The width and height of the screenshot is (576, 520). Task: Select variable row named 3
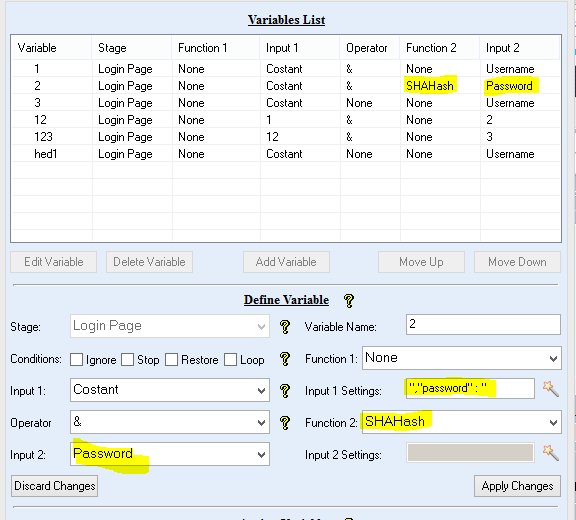pyautogui.click(x=286, y=103)
